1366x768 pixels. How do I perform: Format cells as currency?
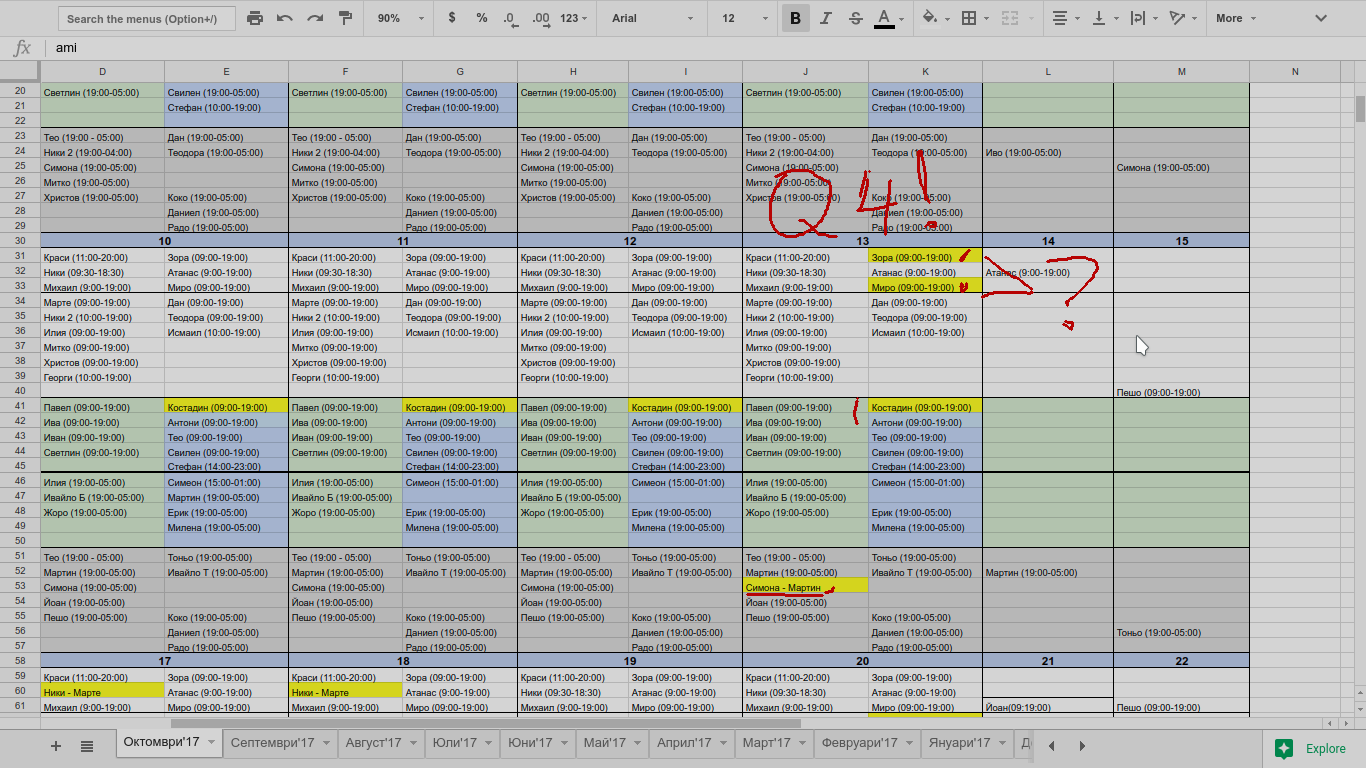click(x=452, y=18)
